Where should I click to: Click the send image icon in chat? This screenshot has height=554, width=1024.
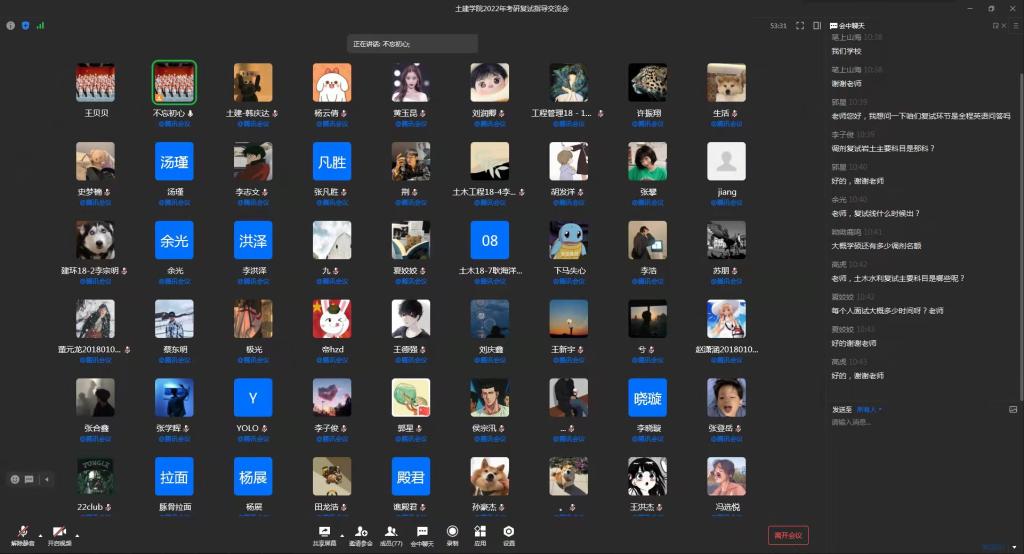[1012, 409]
